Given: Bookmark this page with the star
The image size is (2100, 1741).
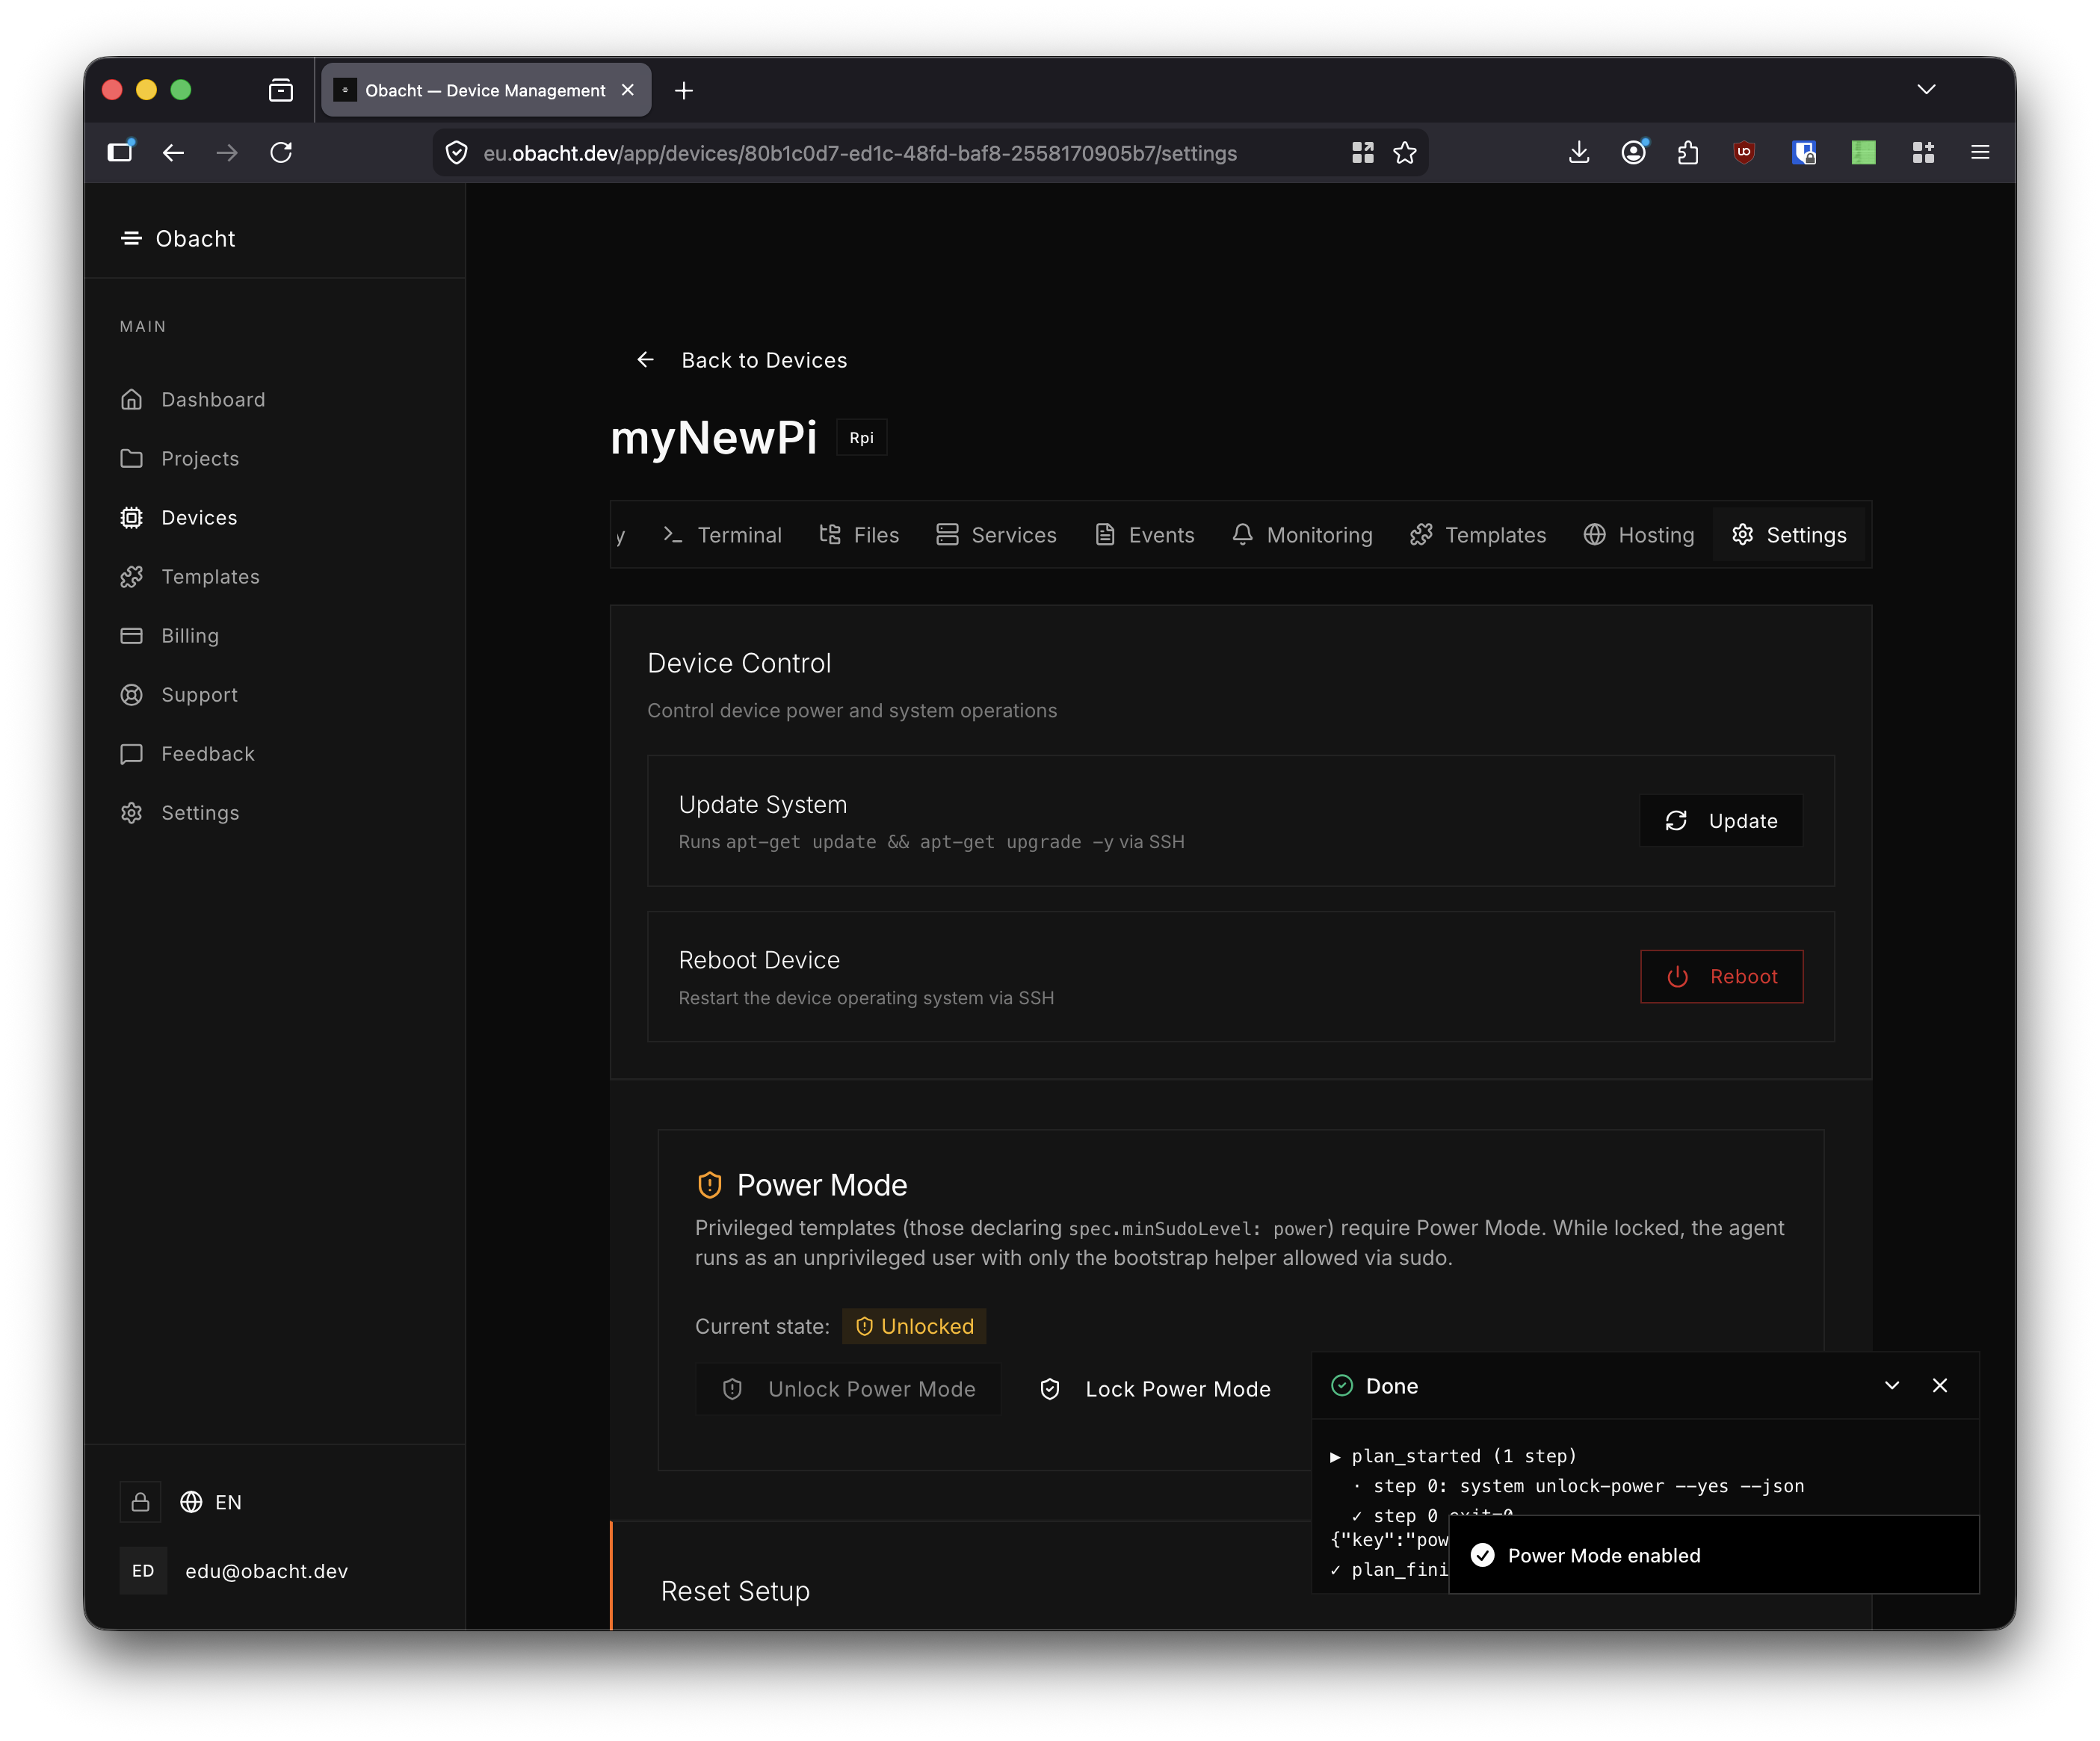Looking at the screenshot, I should (1405, 153).
